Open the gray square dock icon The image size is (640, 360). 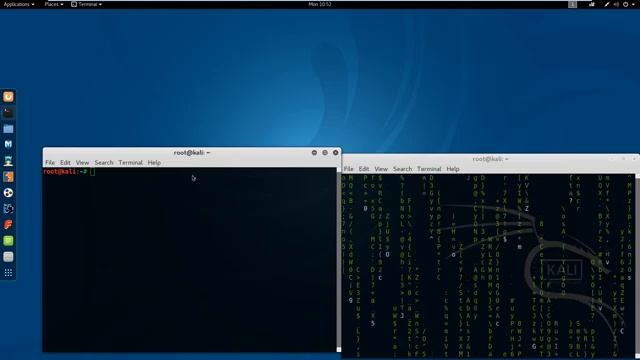(8, 257)
